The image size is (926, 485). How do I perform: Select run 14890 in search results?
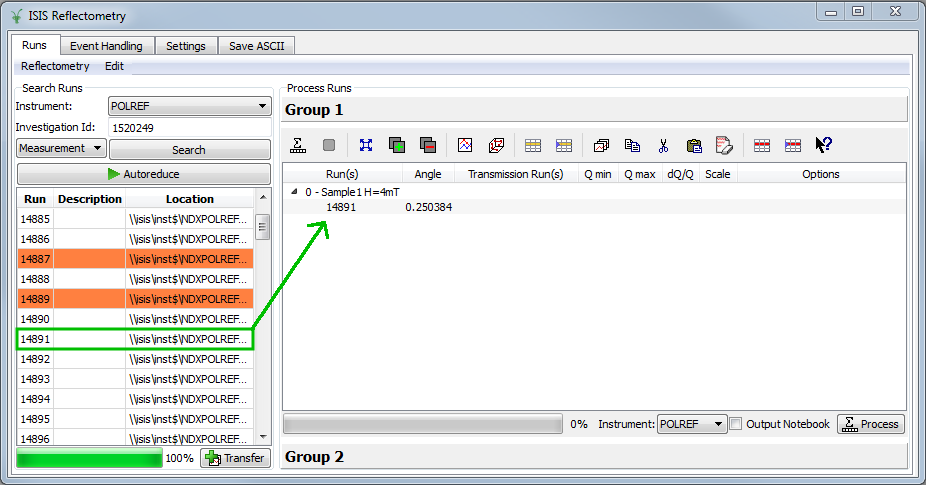click(x=135, y=319)
